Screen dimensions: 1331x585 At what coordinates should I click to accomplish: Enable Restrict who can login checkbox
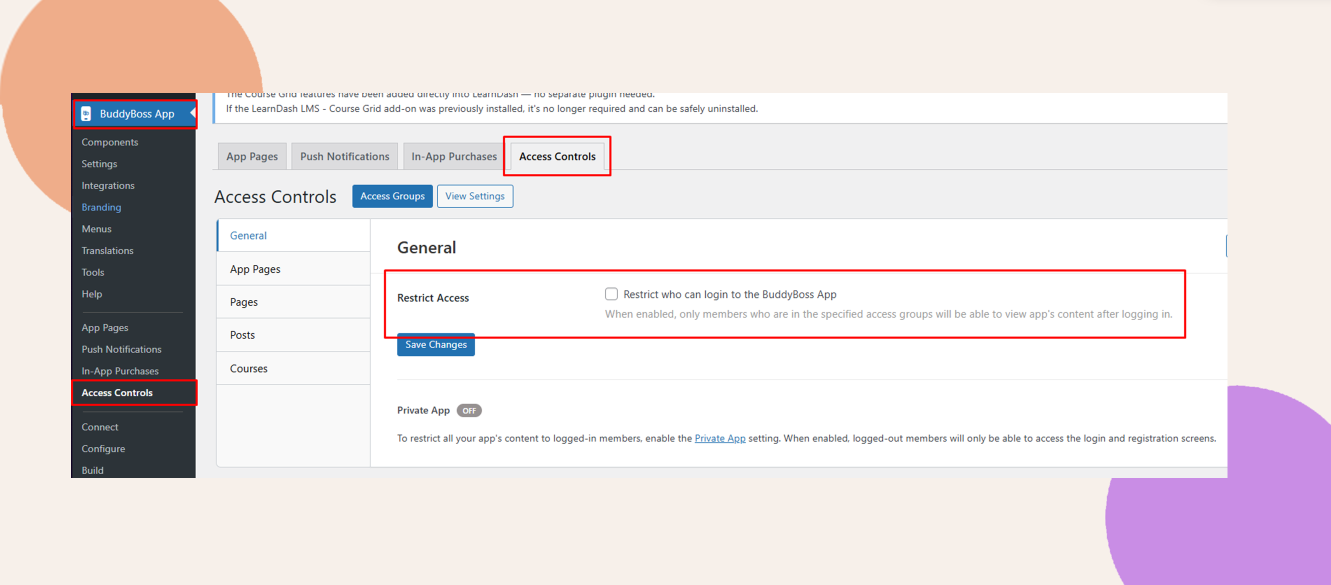click(x=611, y=294)
